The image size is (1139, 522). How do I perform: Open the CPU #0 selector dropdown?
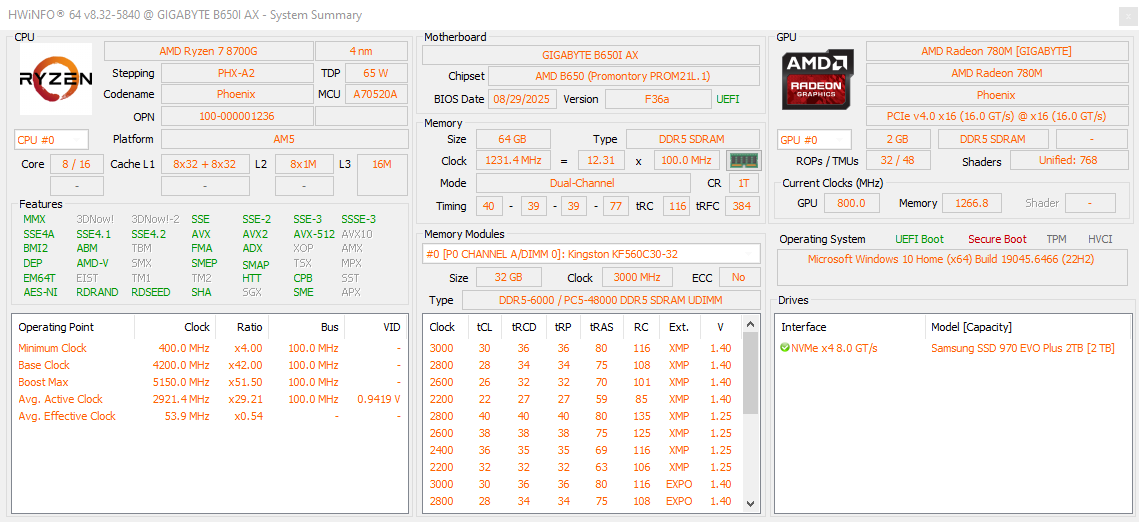point(52,139)
